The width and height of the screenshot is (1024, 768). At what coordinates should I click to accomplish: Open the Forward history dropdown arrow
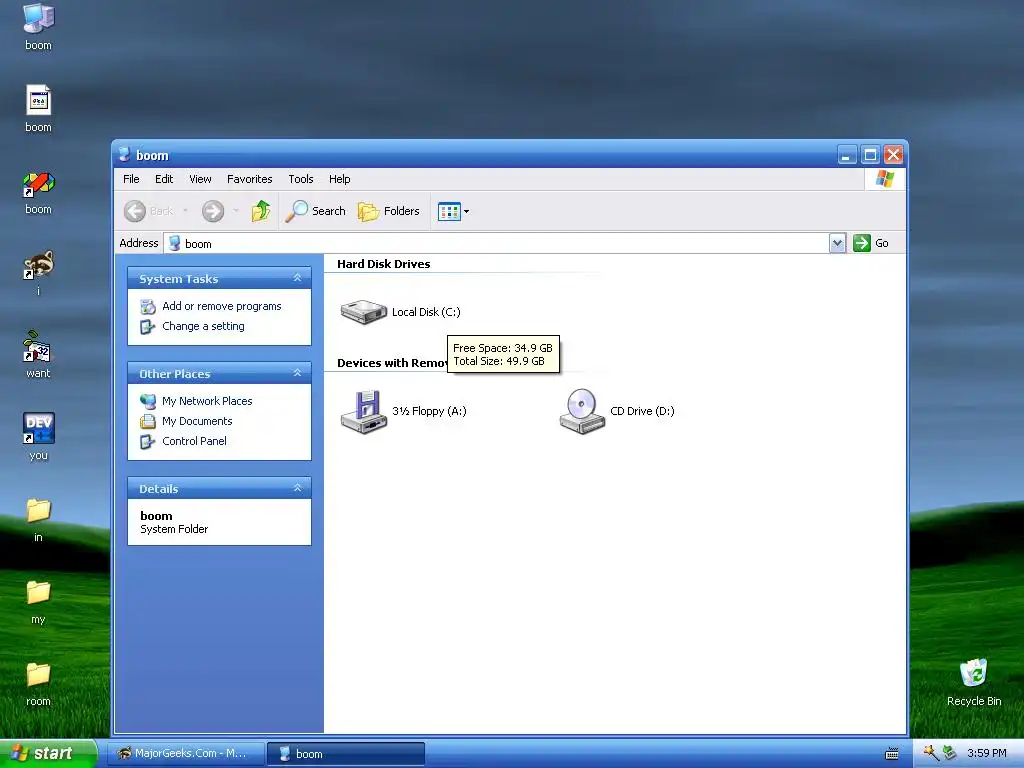pyautogui.click(x=236, y=211)
